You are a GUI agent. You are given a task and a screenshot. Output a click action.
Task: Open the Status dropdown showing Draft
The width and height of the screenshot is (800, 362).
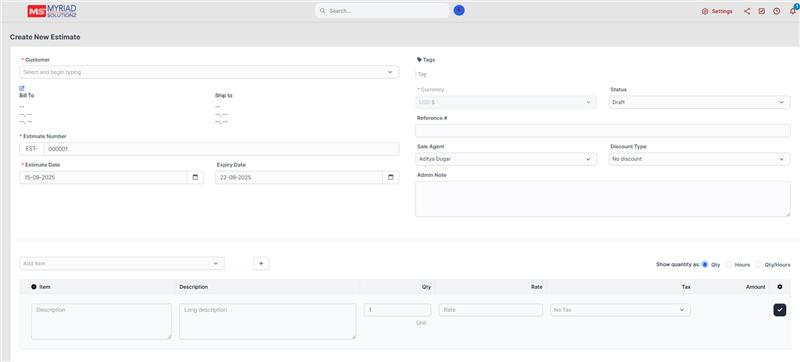(x=699, y=102)
